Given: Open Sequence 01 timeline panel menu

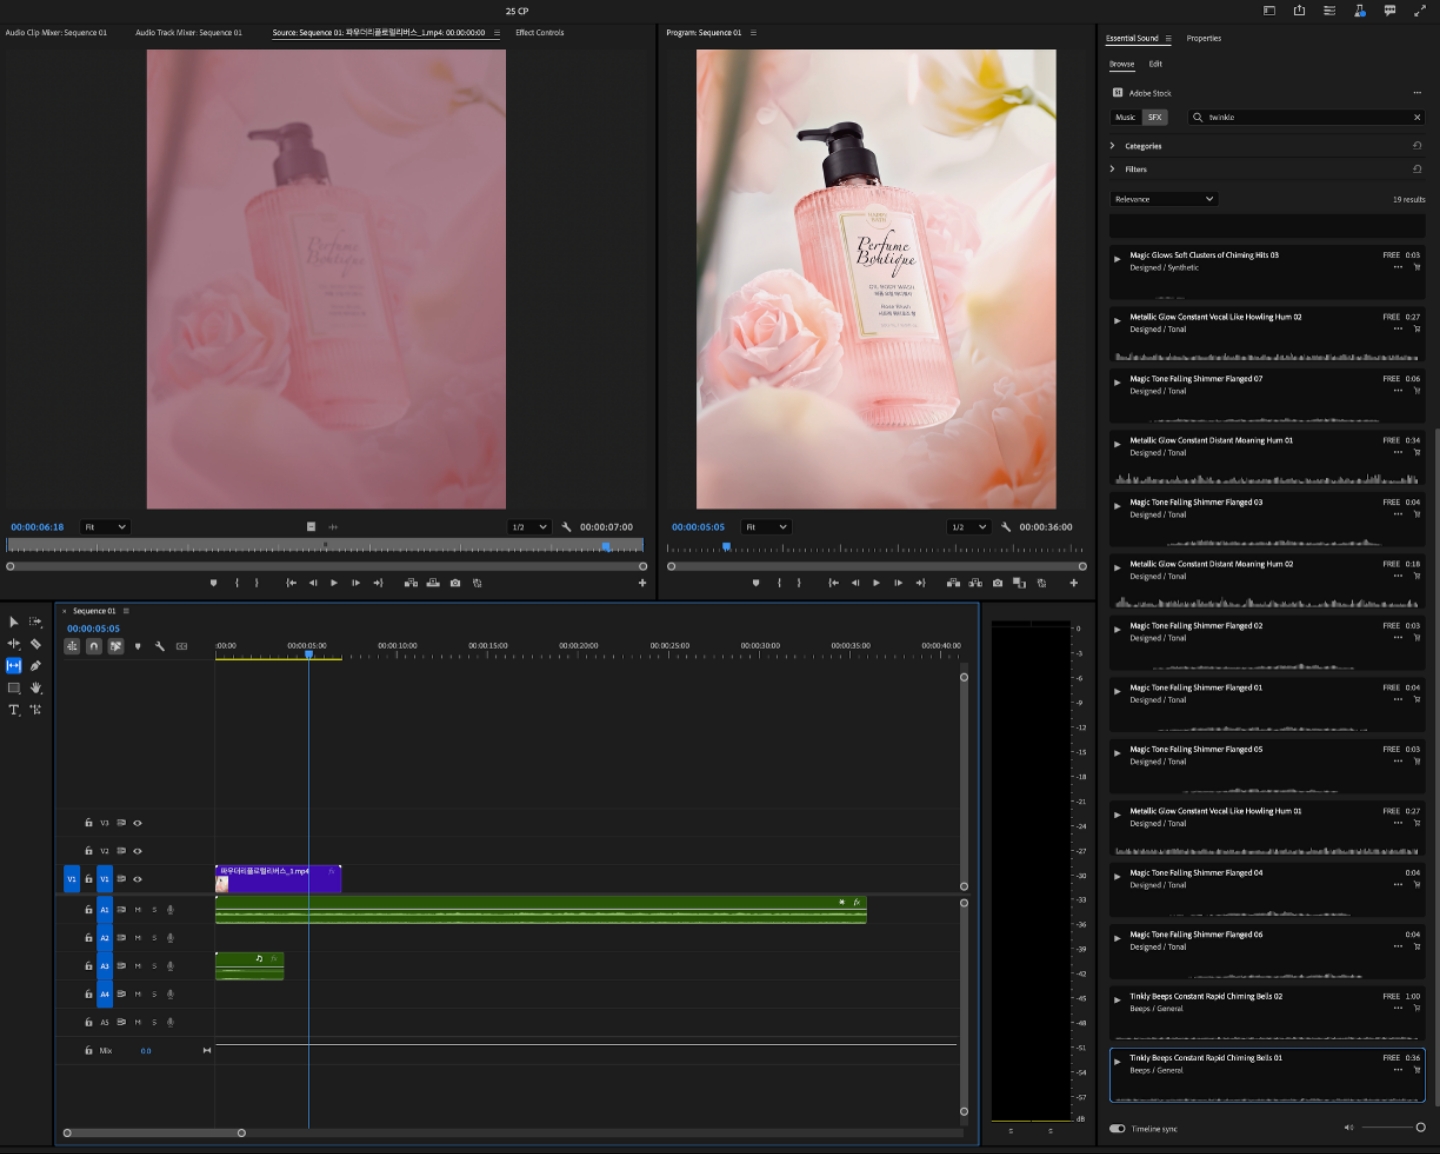Looking at the screenshot, I should point(126,611).
